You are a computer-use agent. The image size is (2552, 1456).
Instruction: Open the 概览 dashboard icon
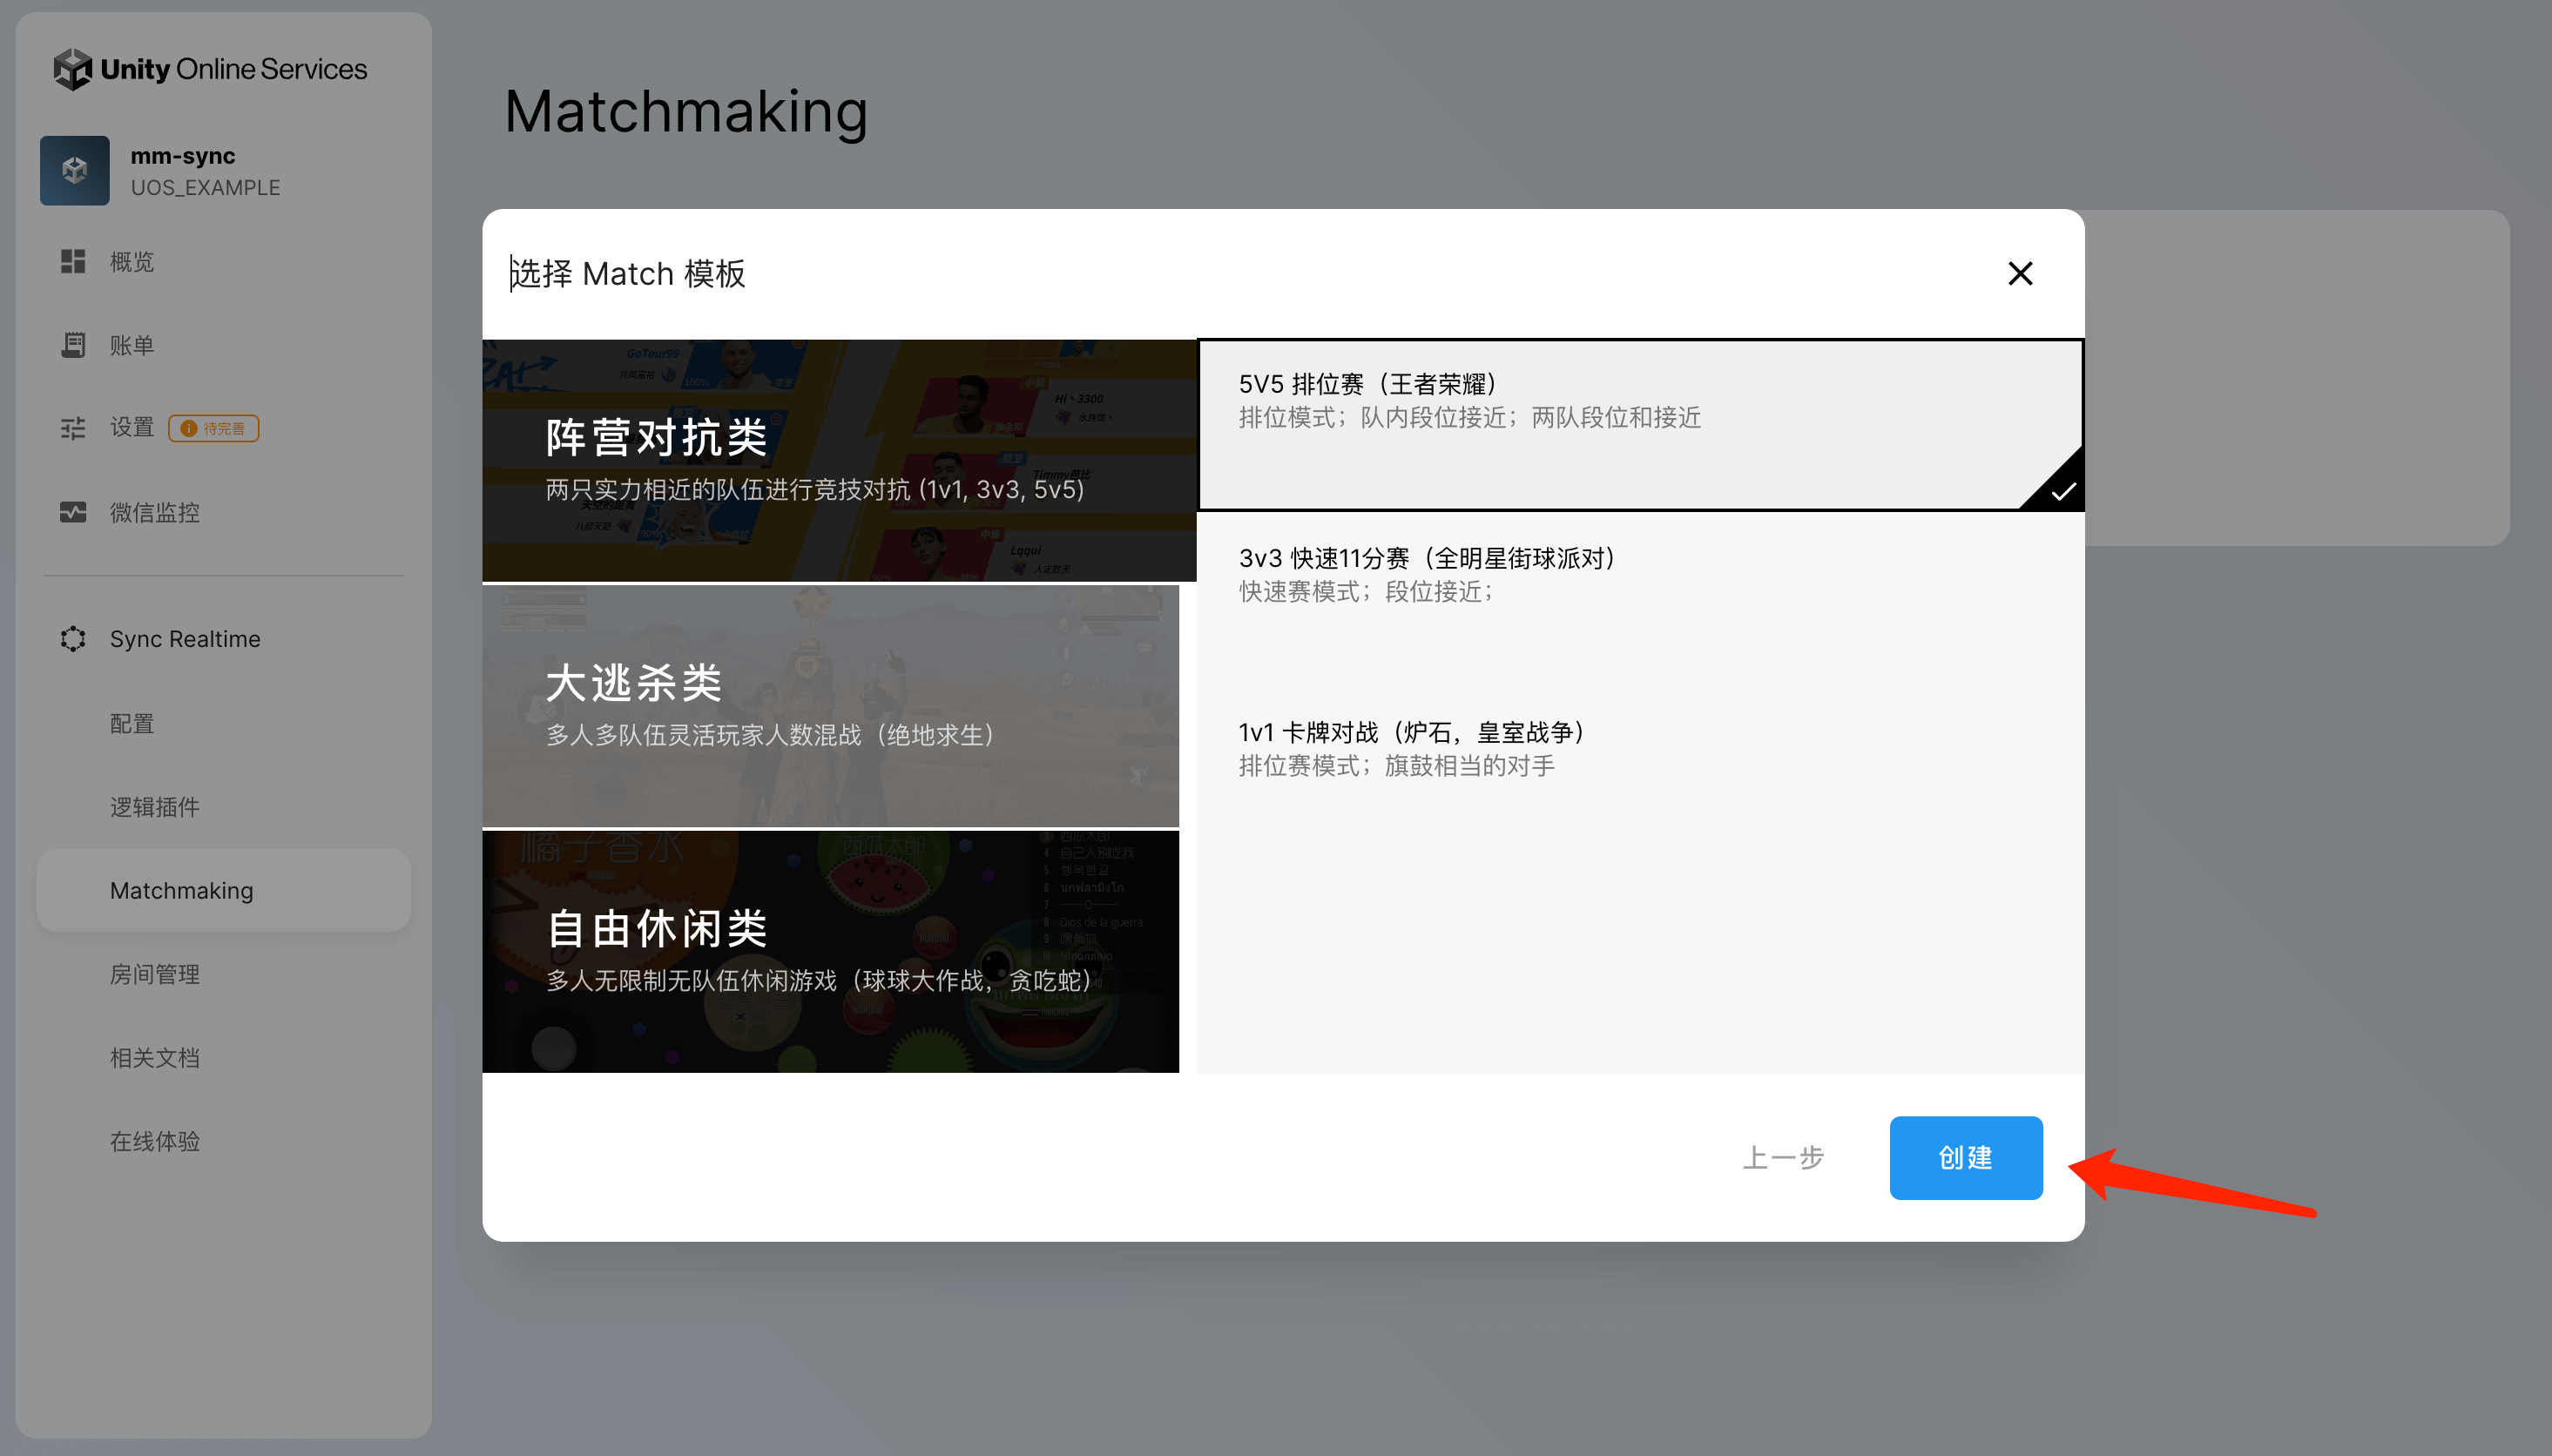(x=73, y=262)
